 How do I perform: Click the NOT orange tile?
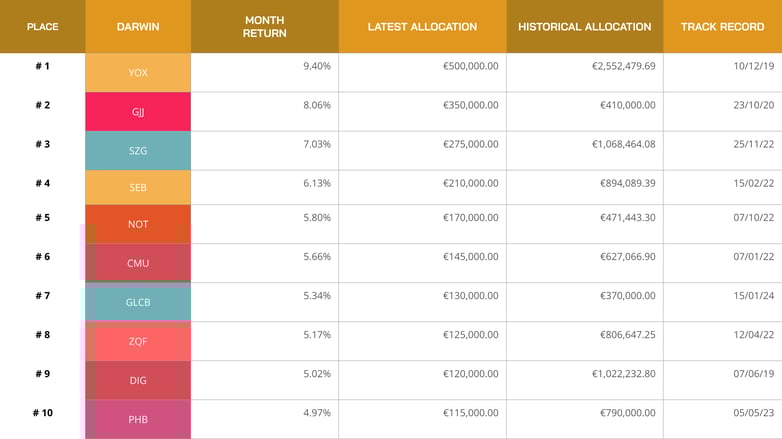click(138, 224)
